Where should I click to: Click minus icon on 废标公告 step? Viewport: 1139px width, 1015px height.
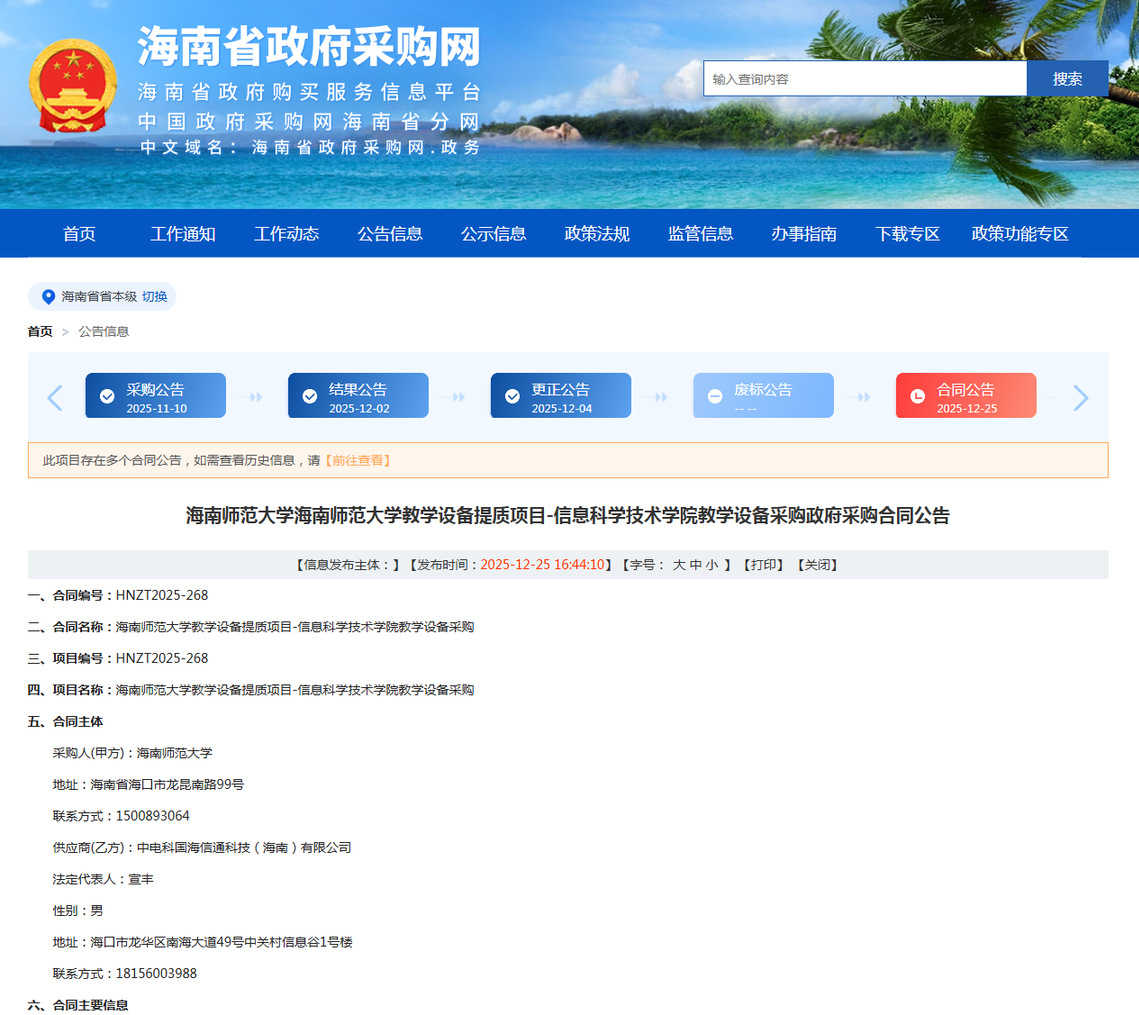pyautogui.click(x=715, y=397)
